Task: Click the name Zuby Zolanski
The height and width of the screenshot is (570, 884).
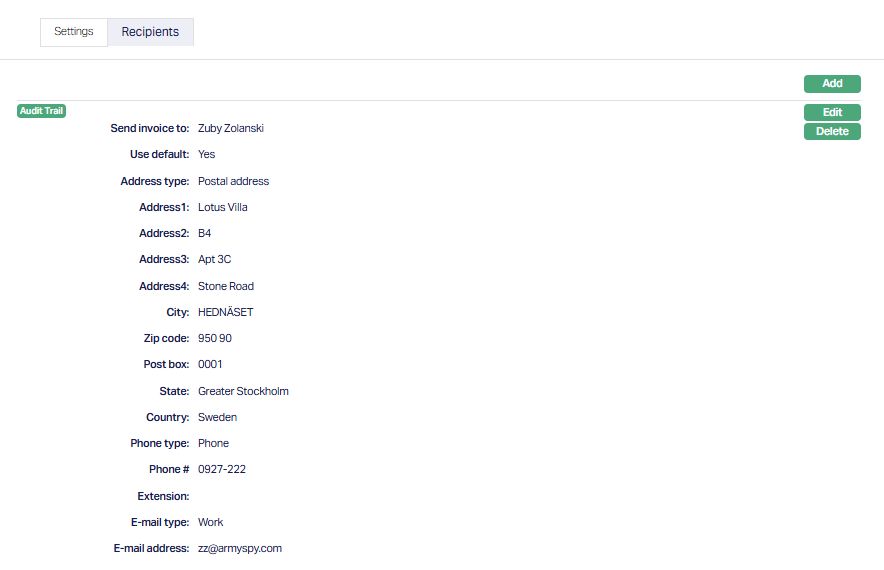Action: click(231, 128)
